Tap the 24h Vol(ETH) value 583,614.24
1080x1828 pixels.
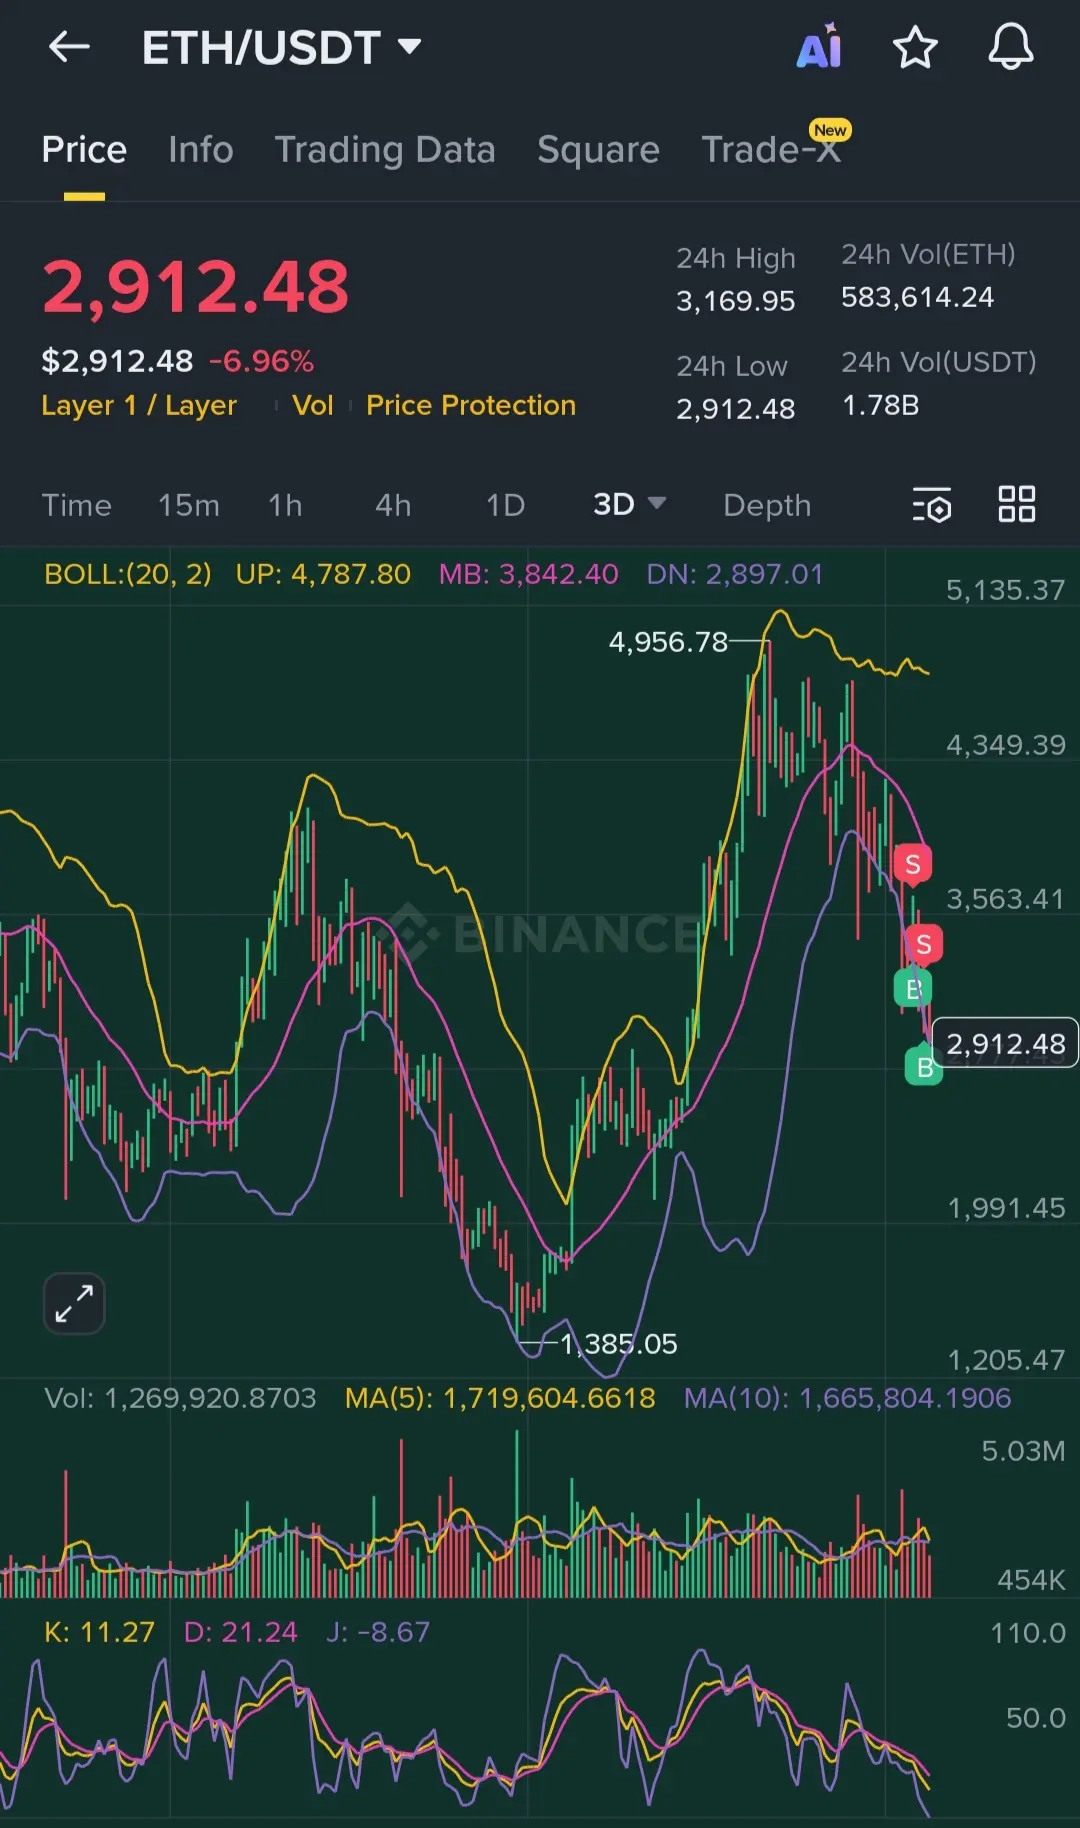point(917,297)
